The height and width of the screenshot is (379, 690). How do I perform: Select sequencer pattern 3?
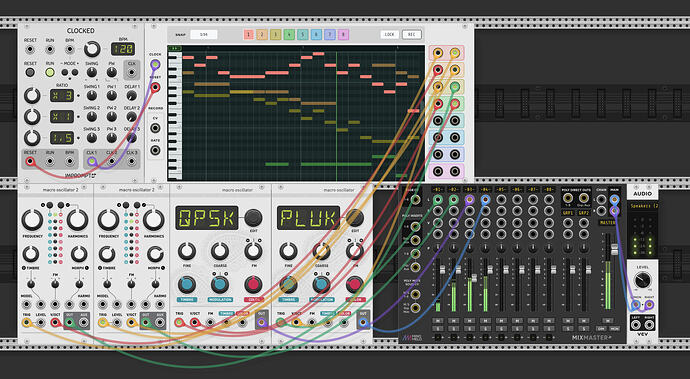click(275, 34)
